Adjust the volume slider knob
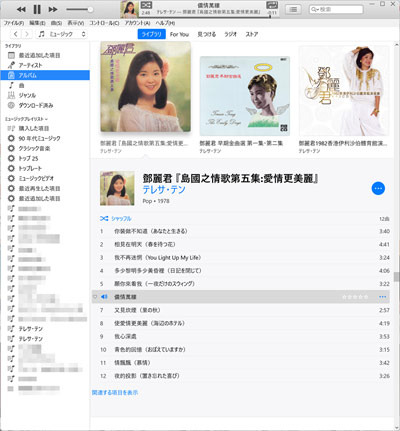Image resolution: width=400 pixels, height=431 pixels. click(90, 9)
